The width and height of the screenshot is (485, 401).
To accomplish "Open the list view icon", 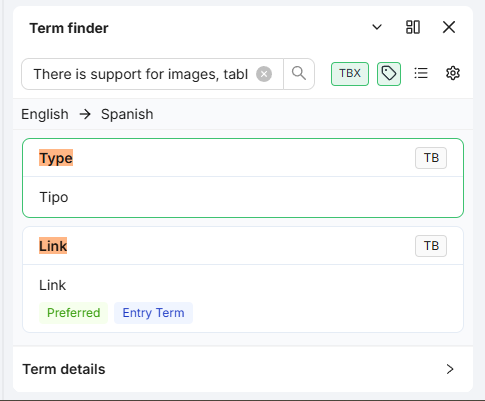I will click(421, 73).
